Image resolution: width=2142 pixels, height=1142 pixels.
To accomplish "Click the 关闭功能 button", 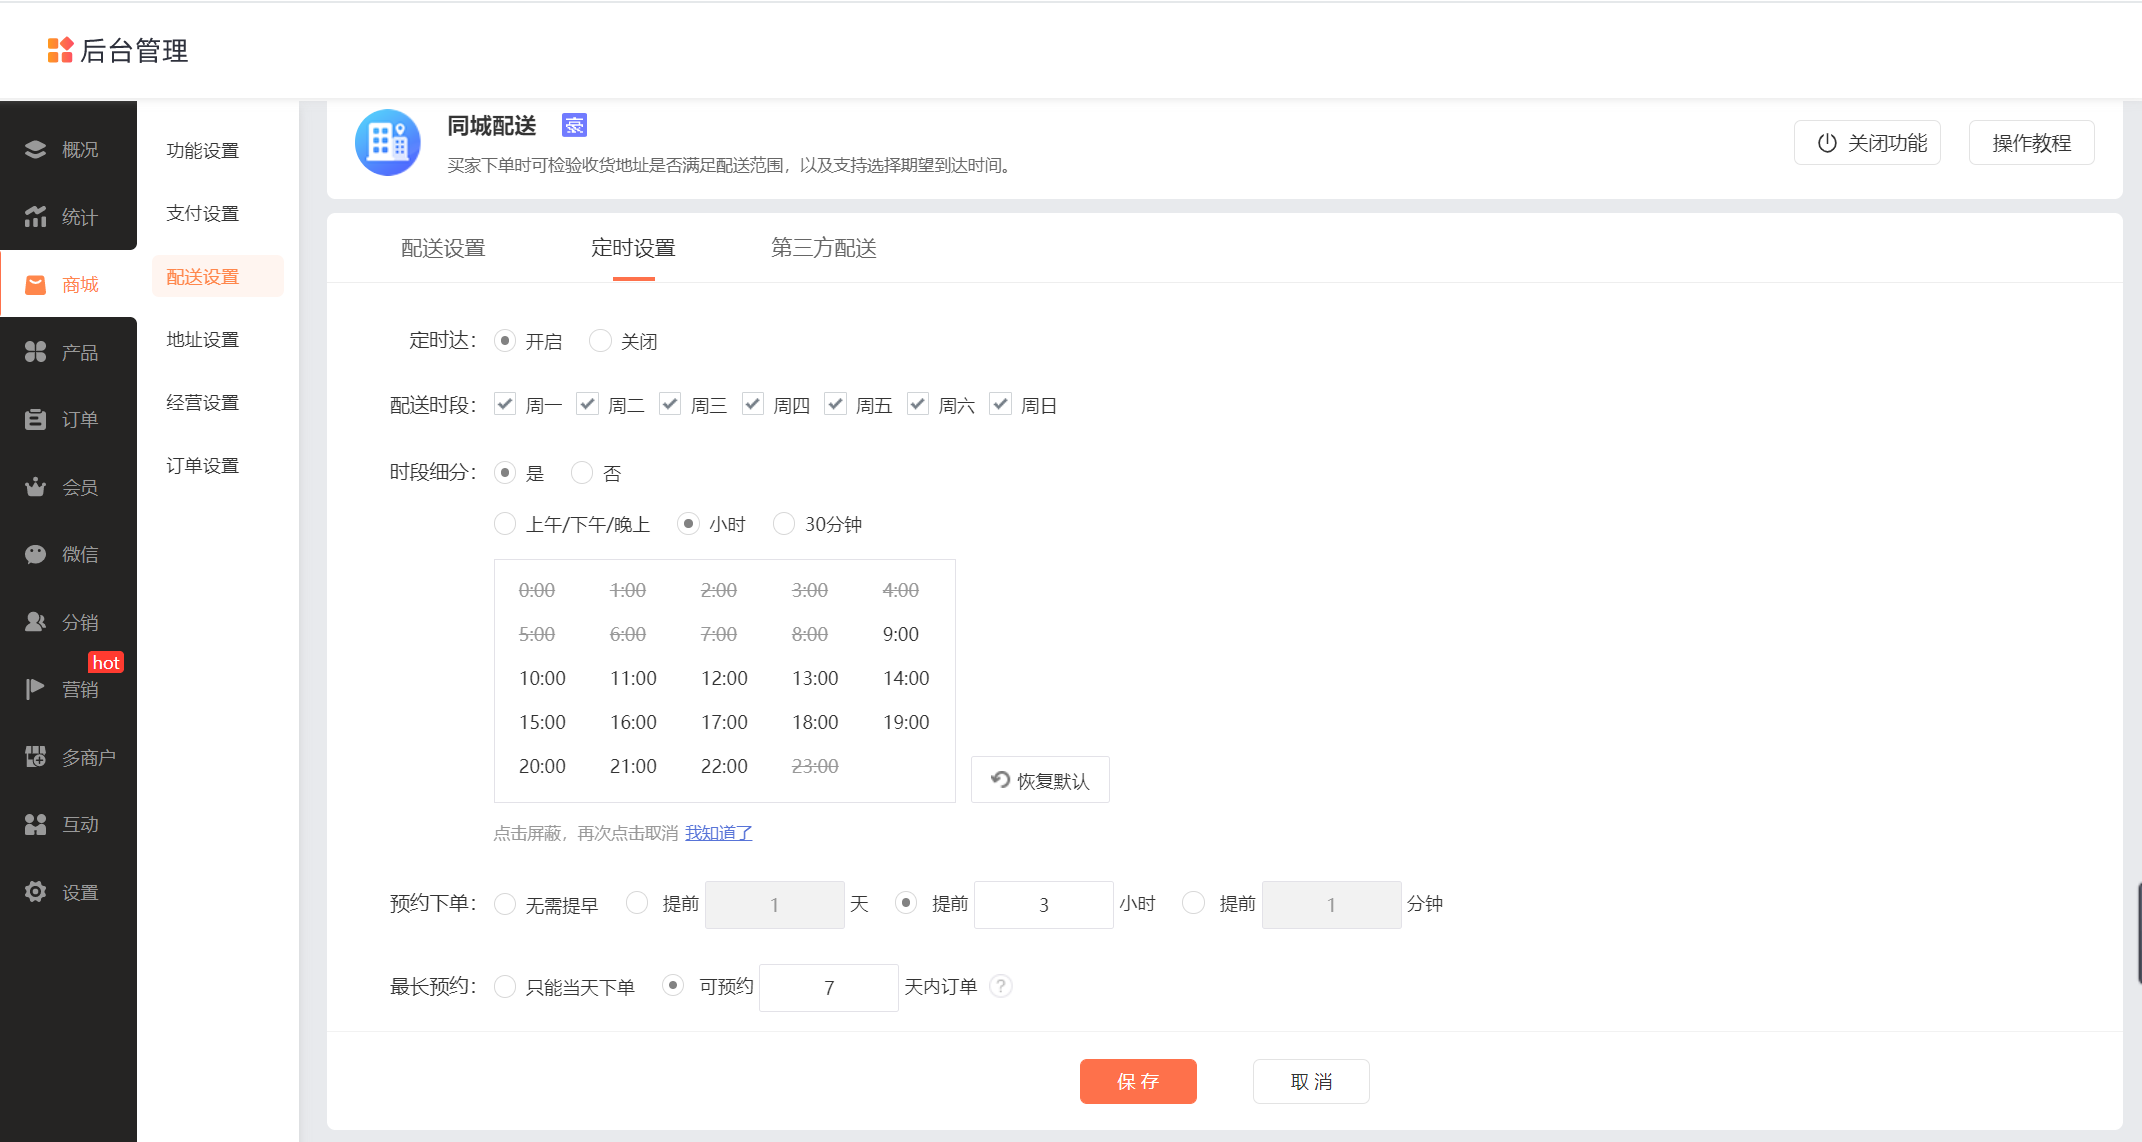I will (x=1867, y=143).
